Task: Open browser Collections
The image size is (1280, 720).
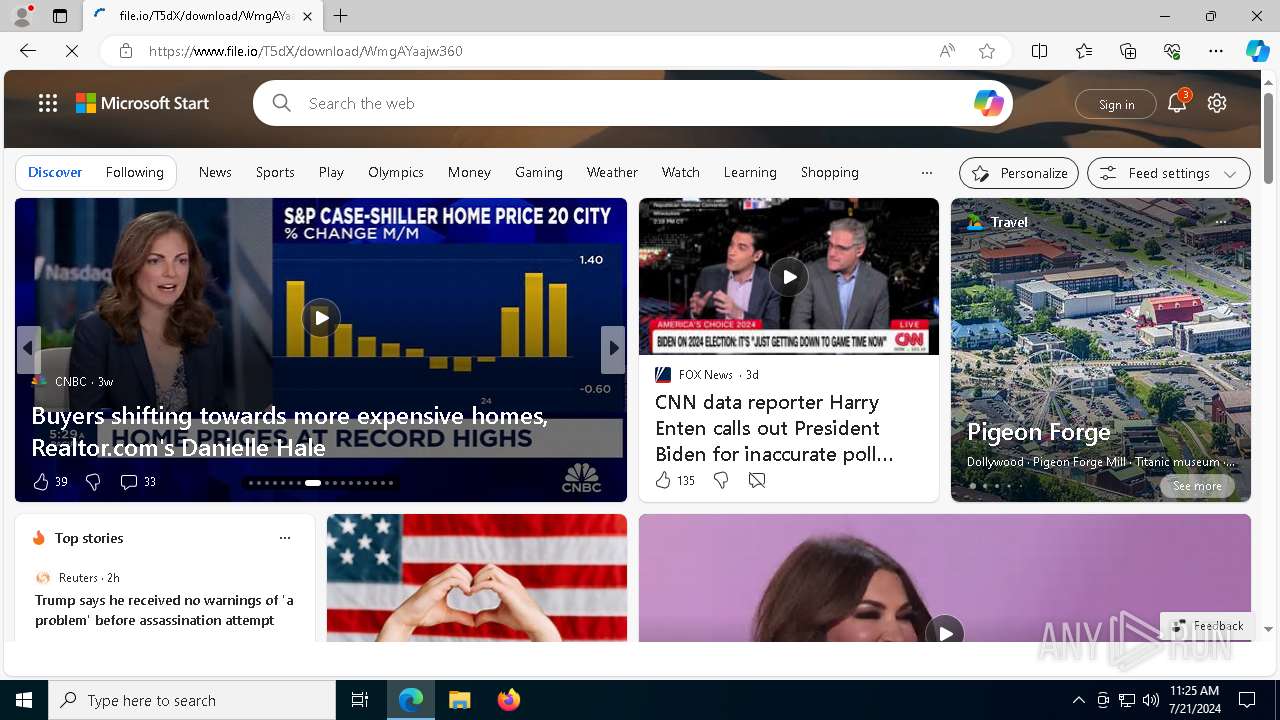Action: click(1128, 51)
